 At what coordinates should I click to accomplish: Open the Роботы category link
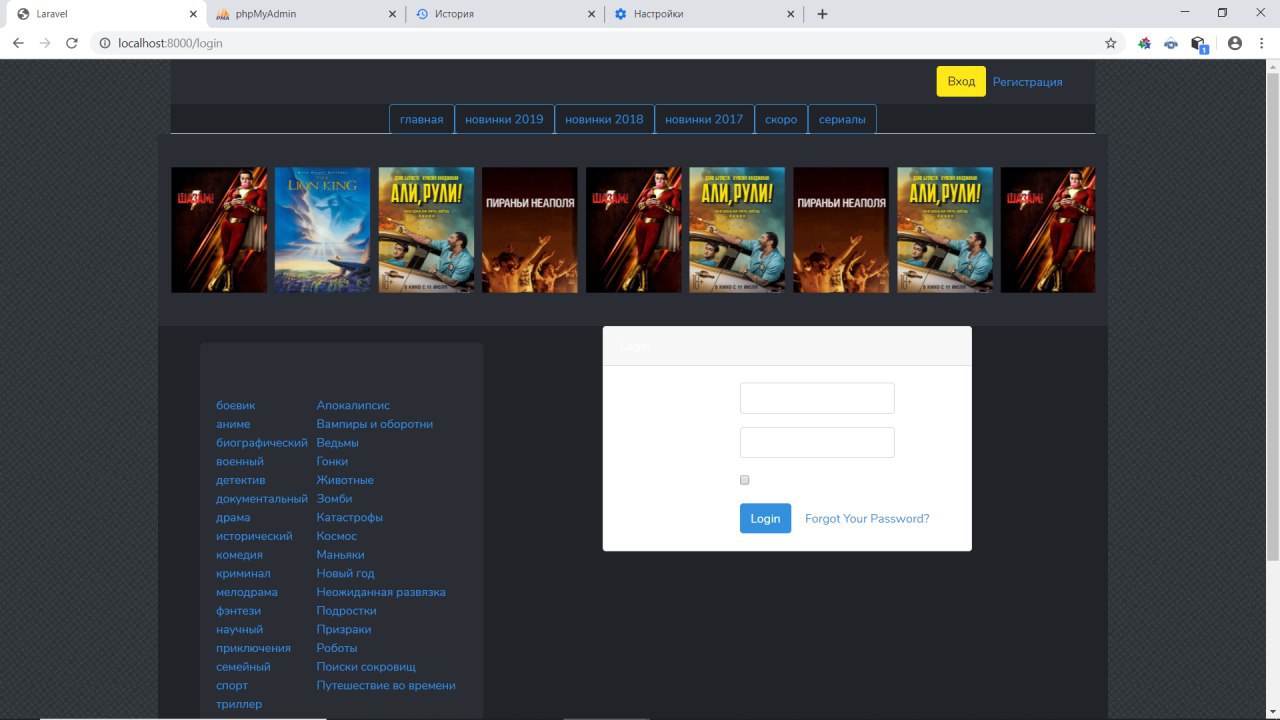click(x=336, y=648)
